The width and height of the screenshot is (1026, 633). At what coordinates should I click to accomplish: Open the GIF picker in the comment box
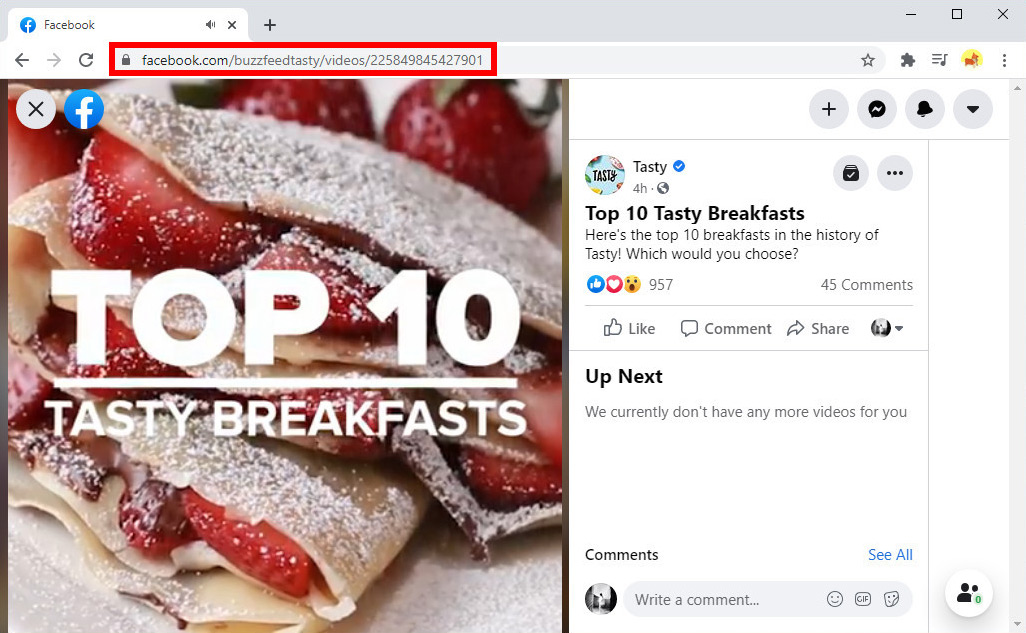coord(863,599)
